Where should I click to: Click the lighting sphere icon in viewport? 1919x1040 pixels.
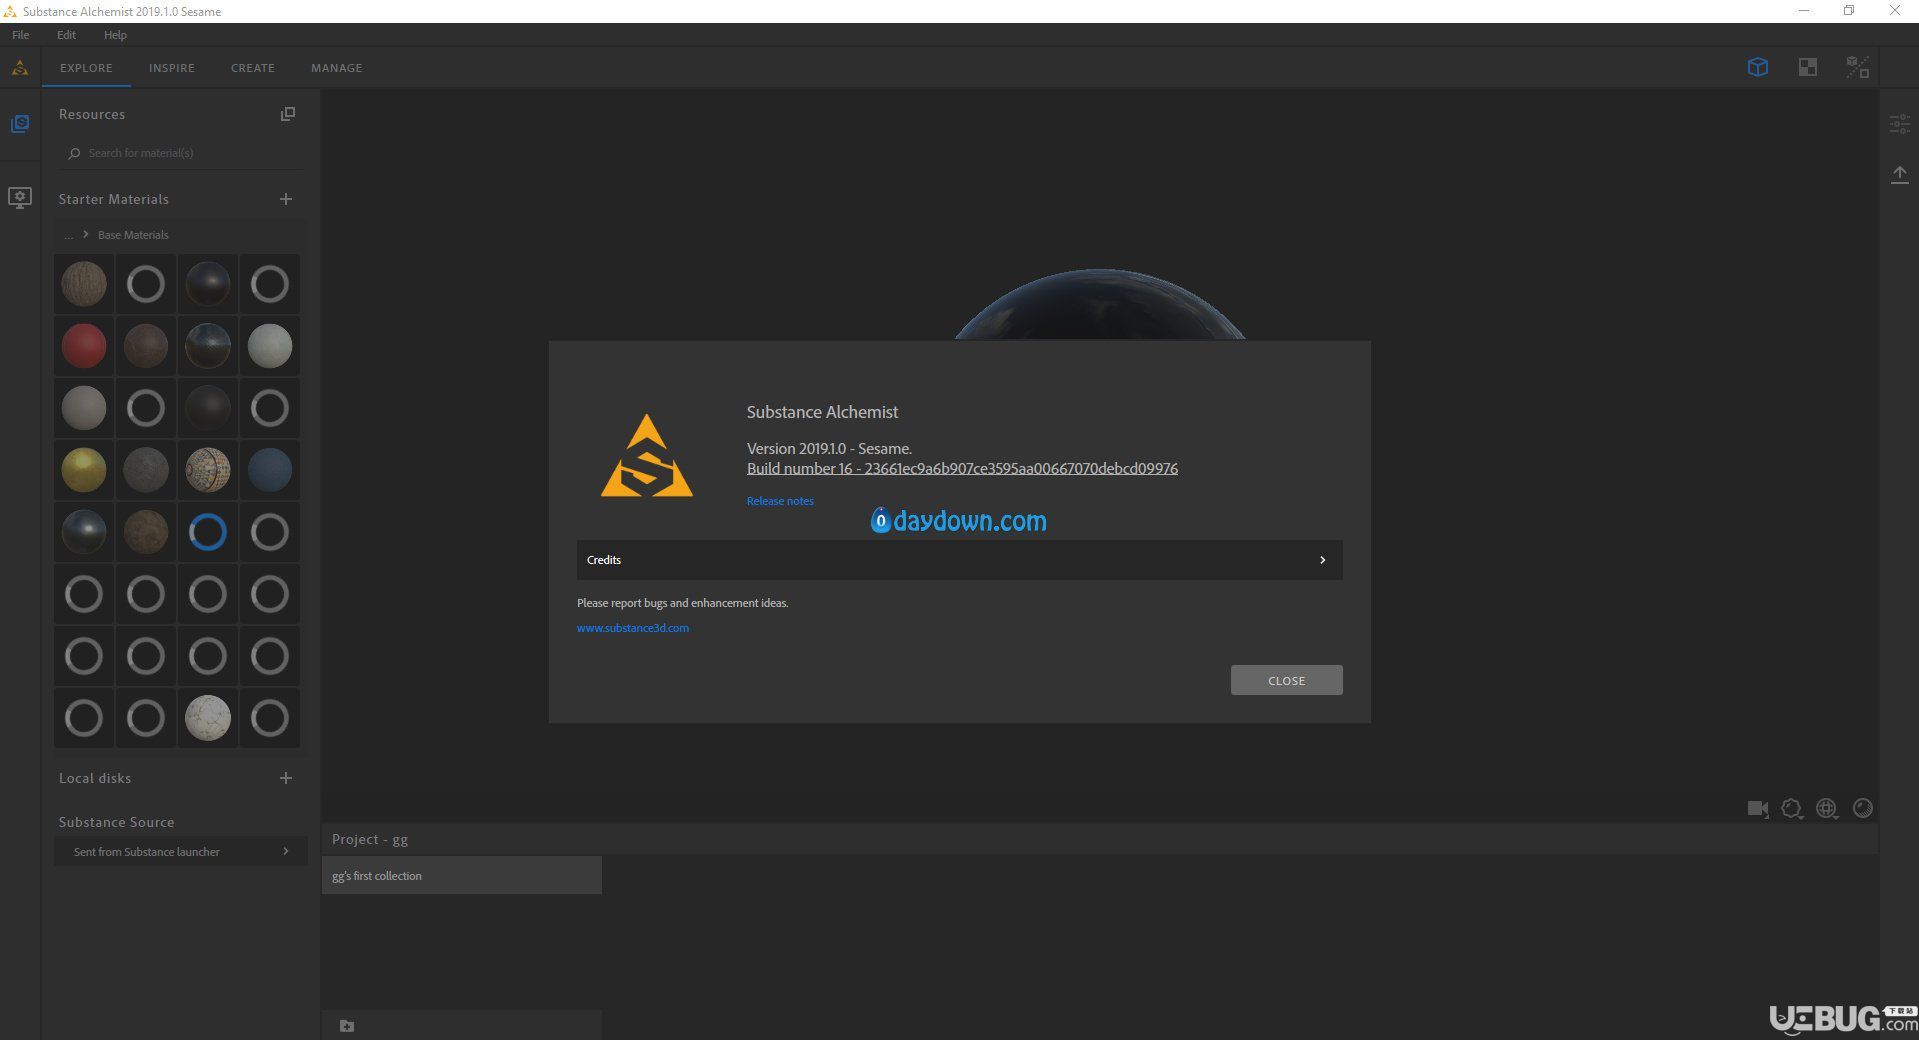click(1863, 808)
